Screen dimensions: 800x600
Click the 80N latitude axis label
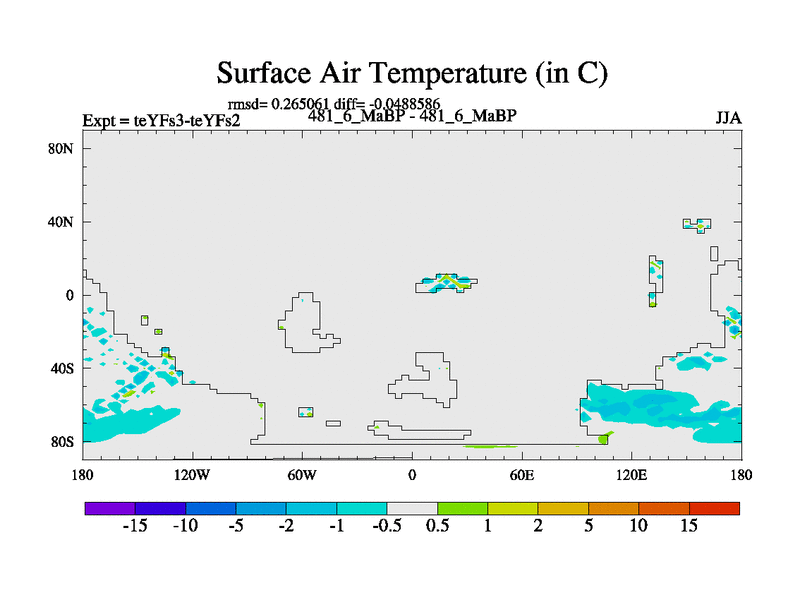(63, 149)
